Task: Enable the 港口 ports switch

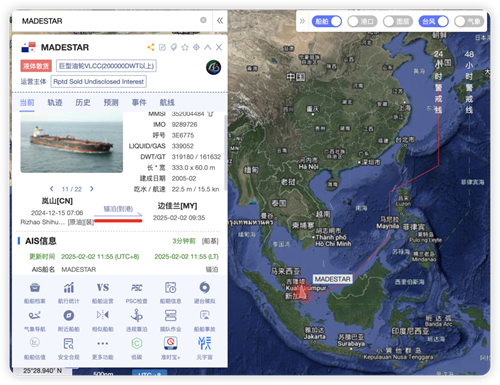Action: [363, 21]
